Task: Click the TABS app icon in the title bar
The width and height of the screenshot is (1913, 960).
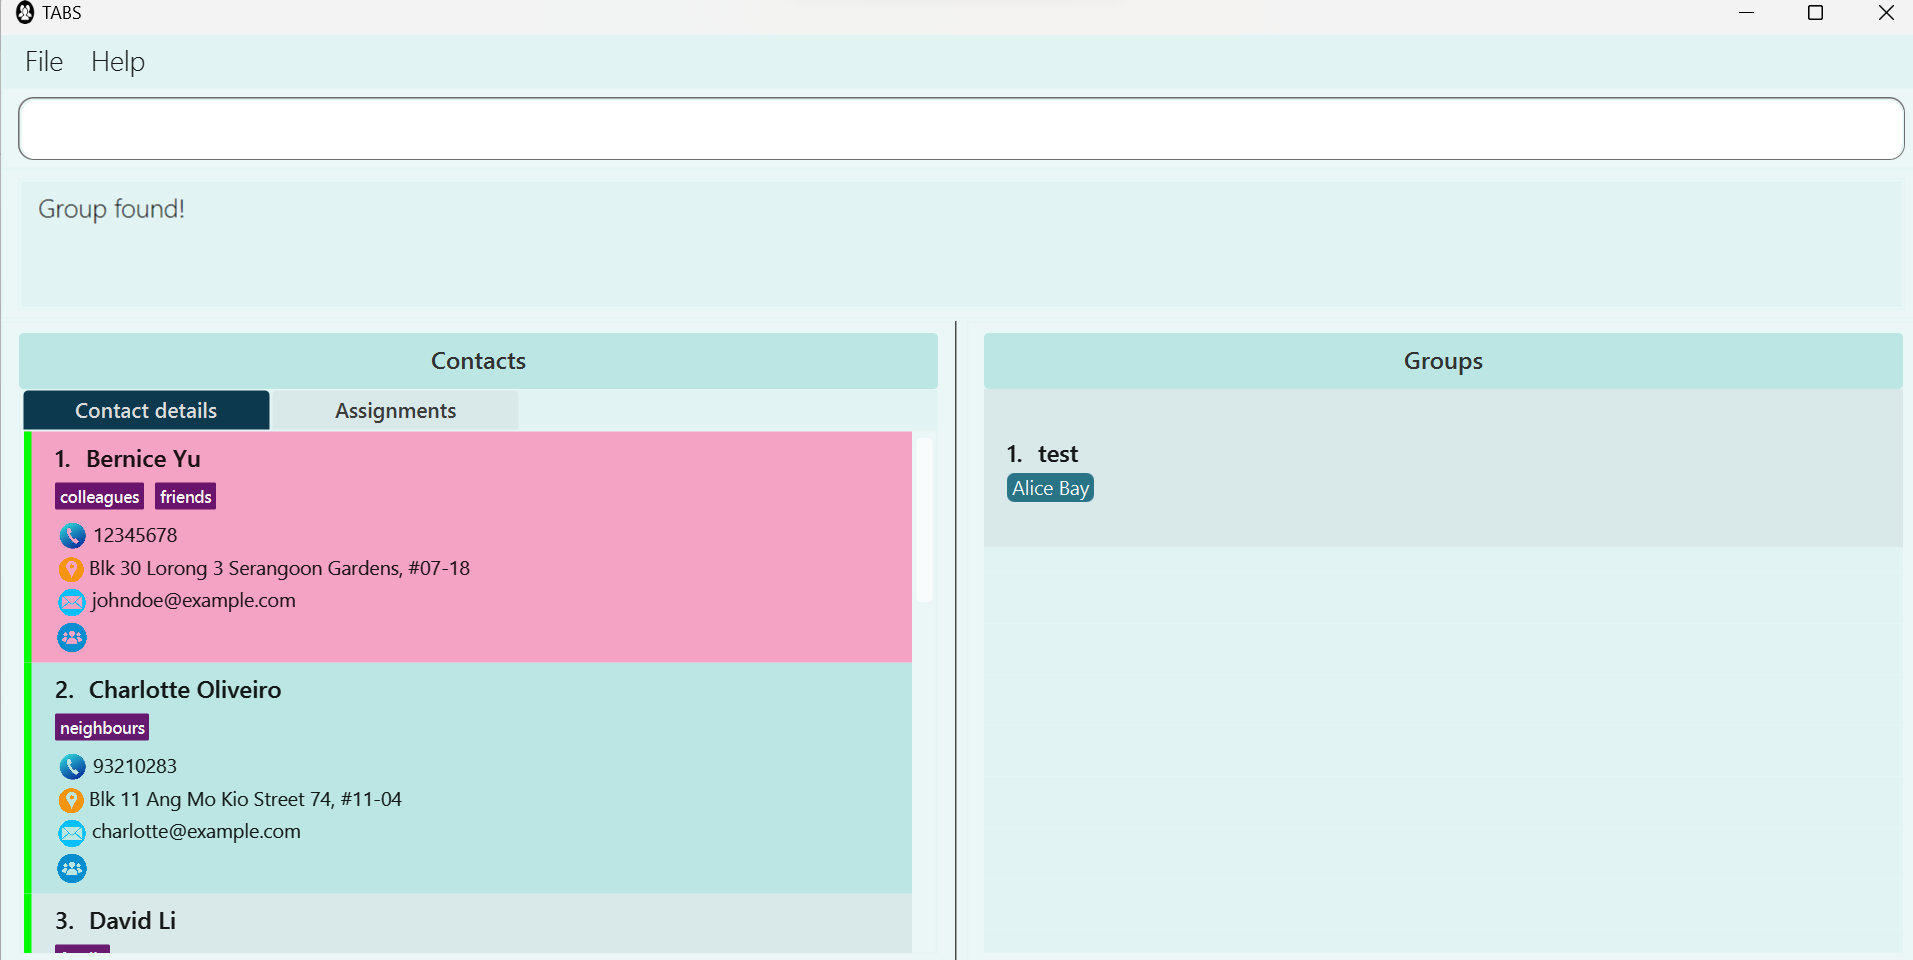Action: point(25,13)
